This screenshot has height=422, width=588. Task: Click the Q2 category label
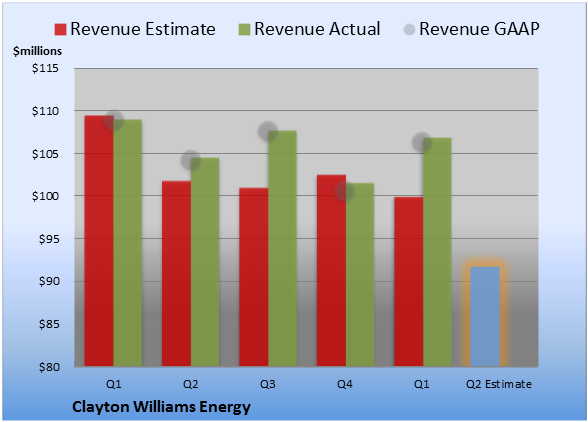tap(190, 384)
